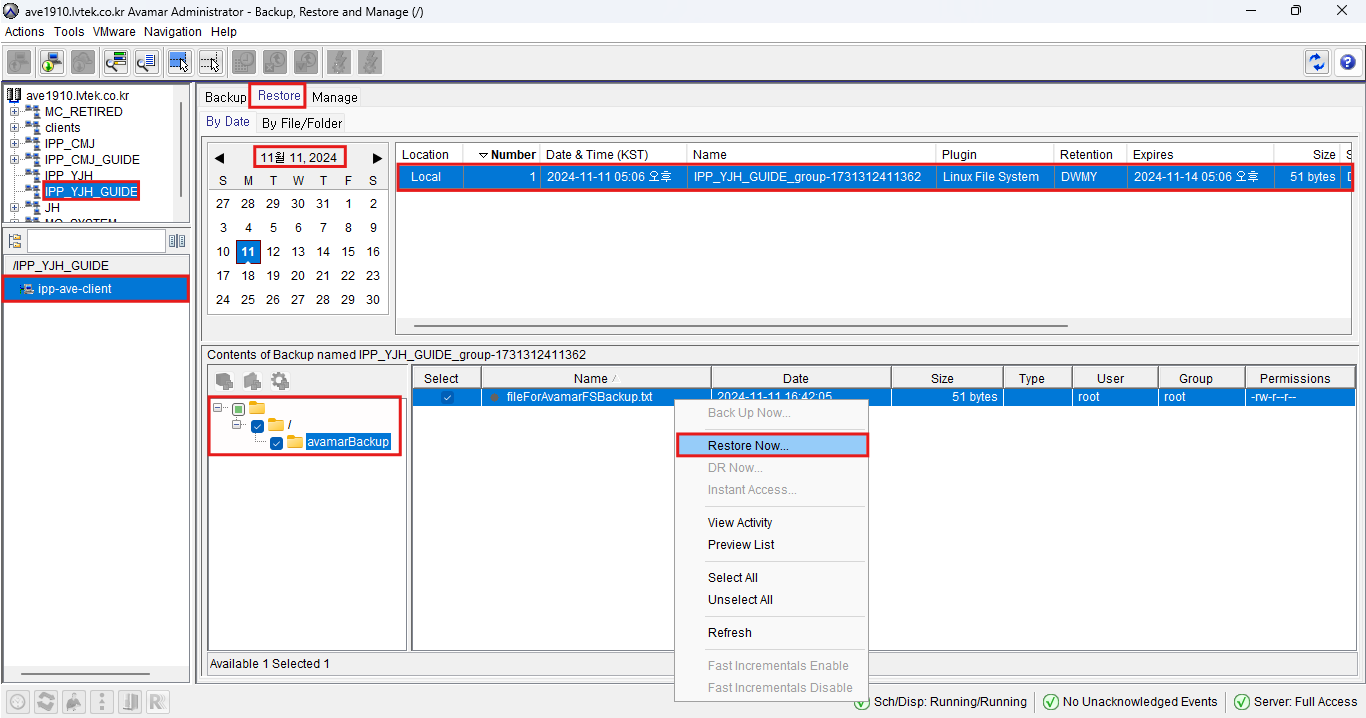Click the clock-with-checkbox toolbar icon
The image size is (1366, 718).
(305, 62)
